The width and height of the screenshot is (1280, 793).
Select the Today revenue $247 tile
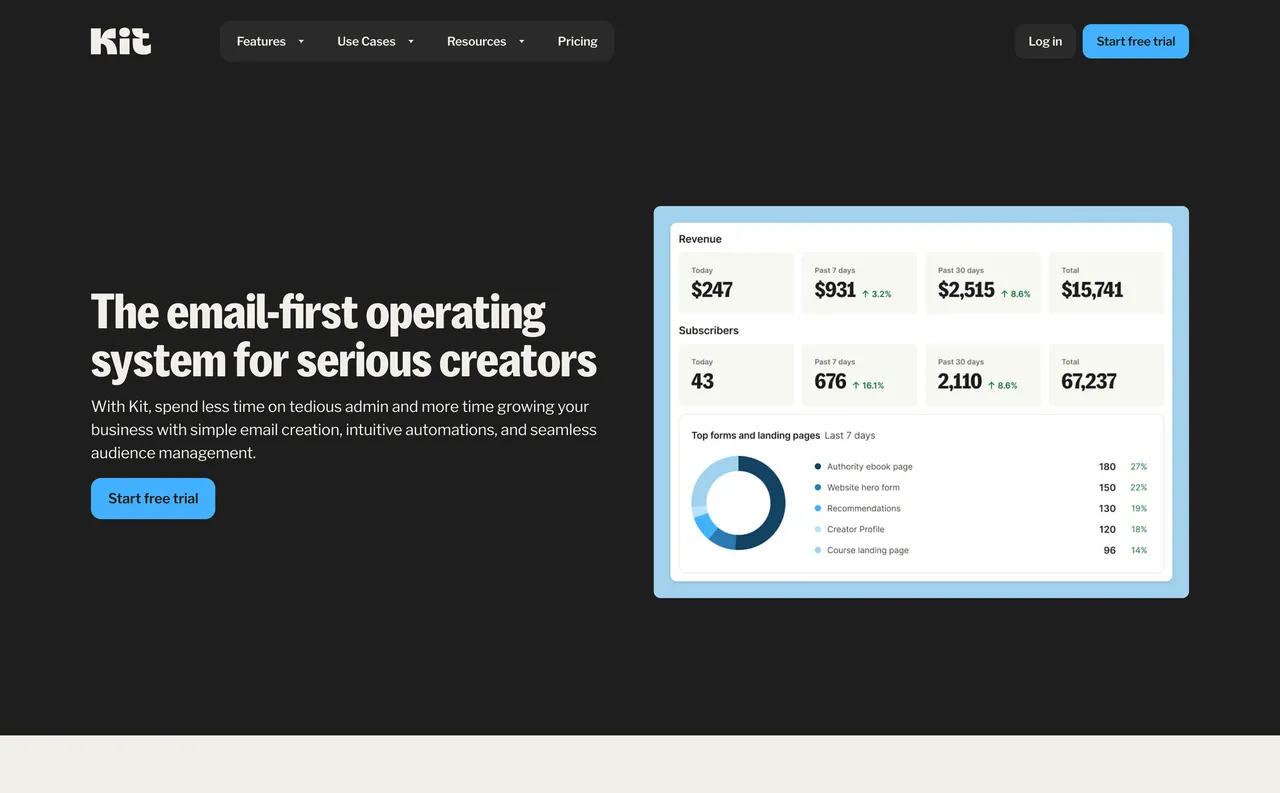pyautogui.click(x=736, y=282)
